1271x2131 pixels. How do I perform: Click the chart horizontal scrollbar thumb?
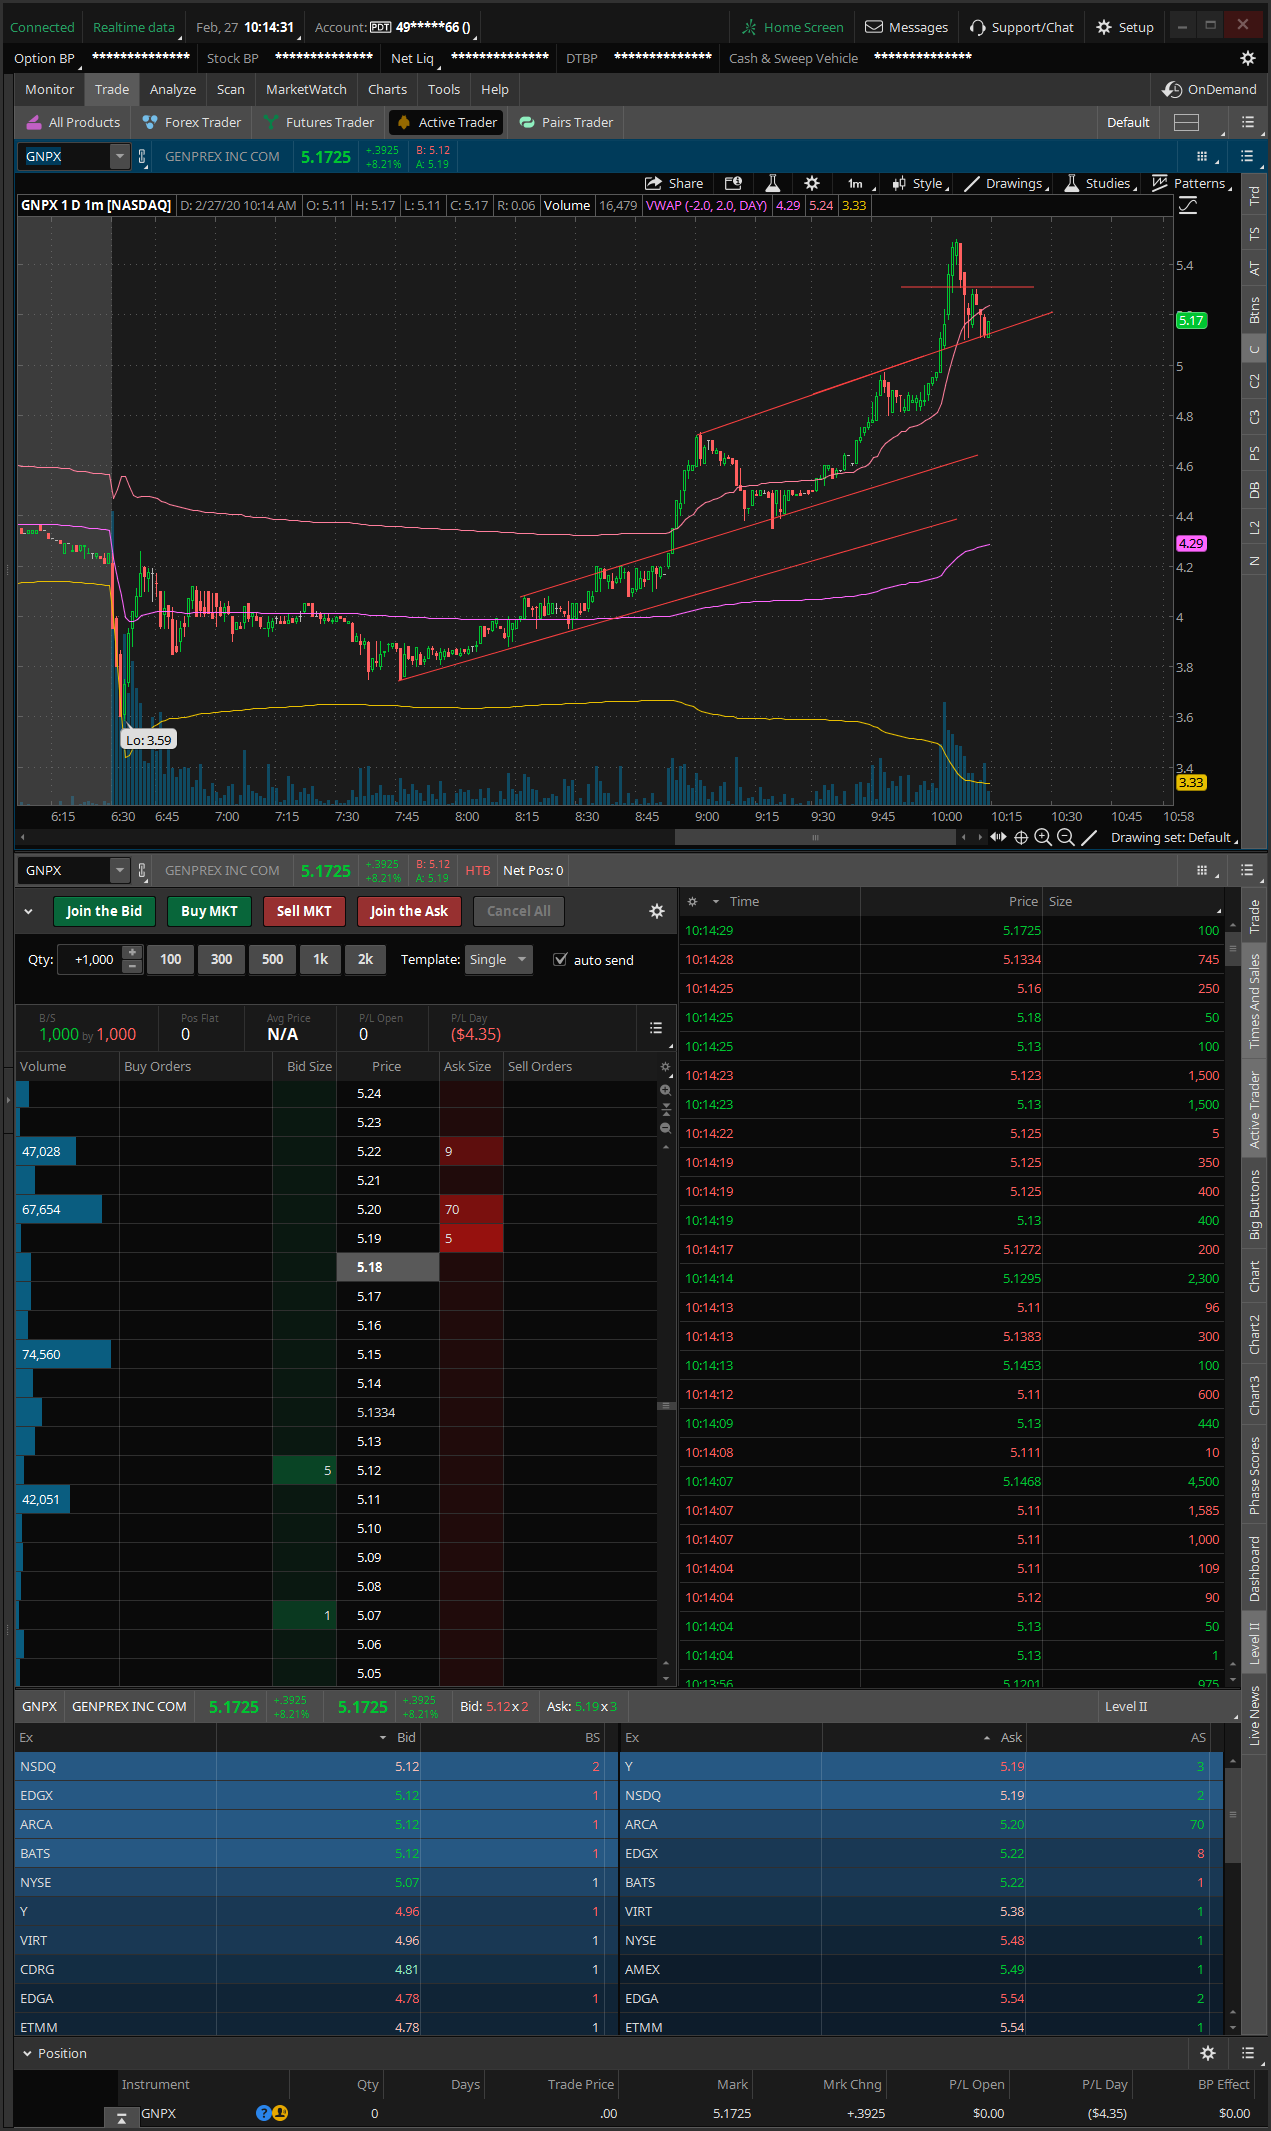[815, 837]
